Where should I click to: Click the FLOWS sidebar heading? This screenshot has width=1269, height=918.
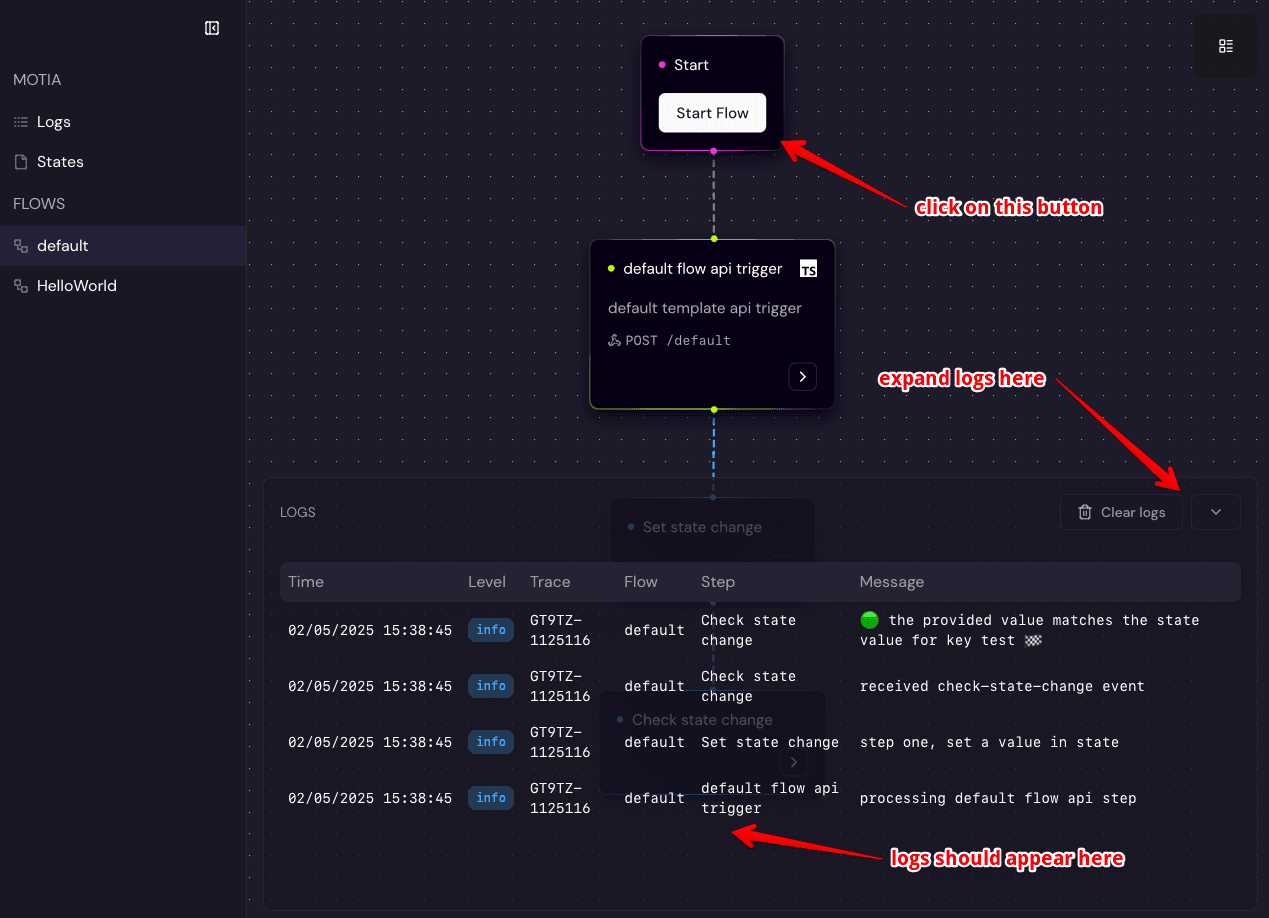[39, 204]
